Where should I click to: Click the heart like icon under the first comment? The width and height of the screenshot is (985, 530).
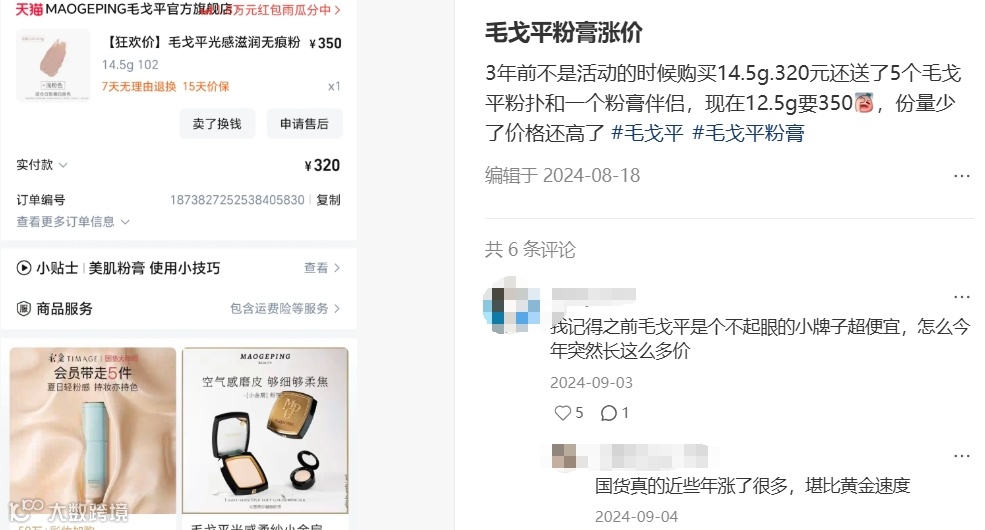(x=563, y=413)
